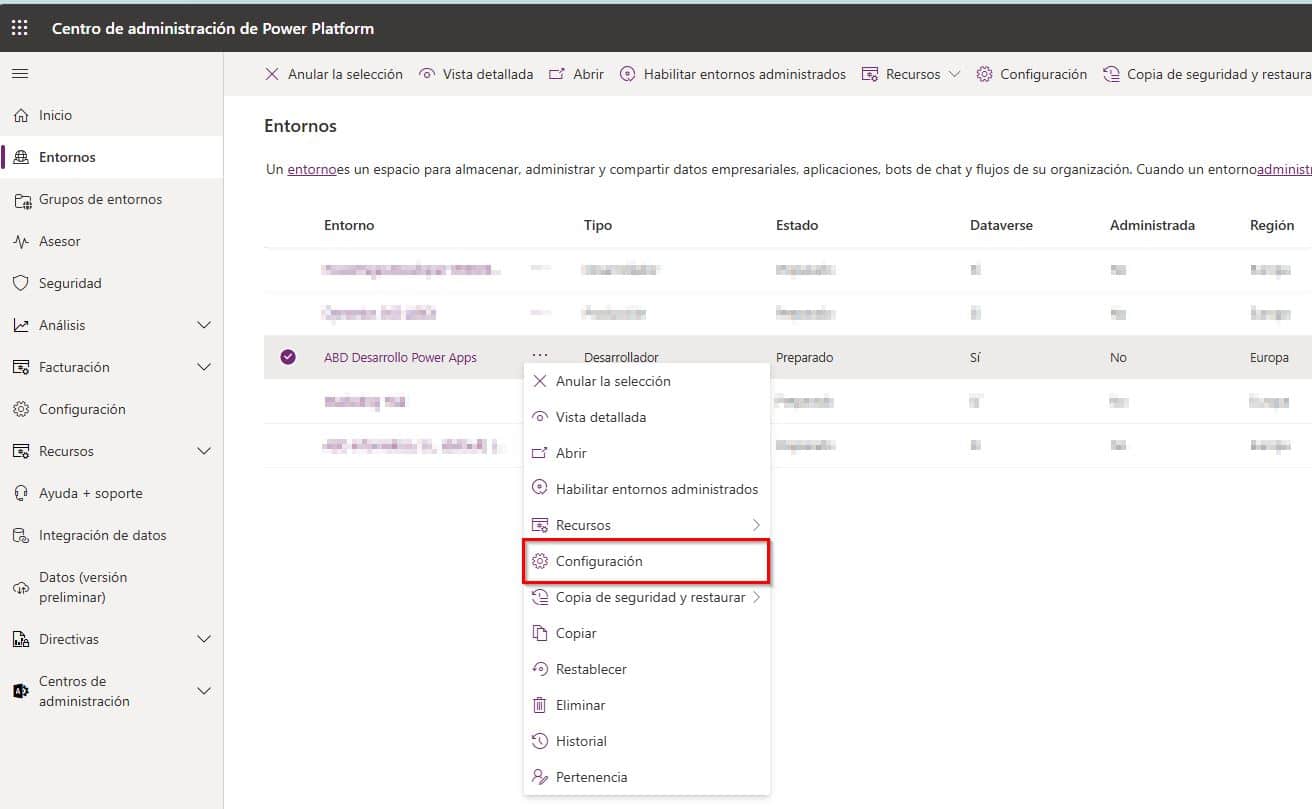Follow the 'entorno' hyperlink in description
The height and width of the screenshot is (809, 1312).
point(312,170)
